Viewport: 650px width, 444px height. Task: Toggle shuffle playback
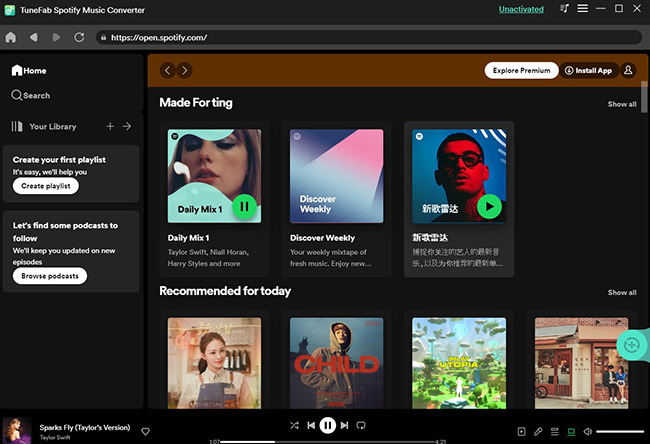(x=294, y=425)
